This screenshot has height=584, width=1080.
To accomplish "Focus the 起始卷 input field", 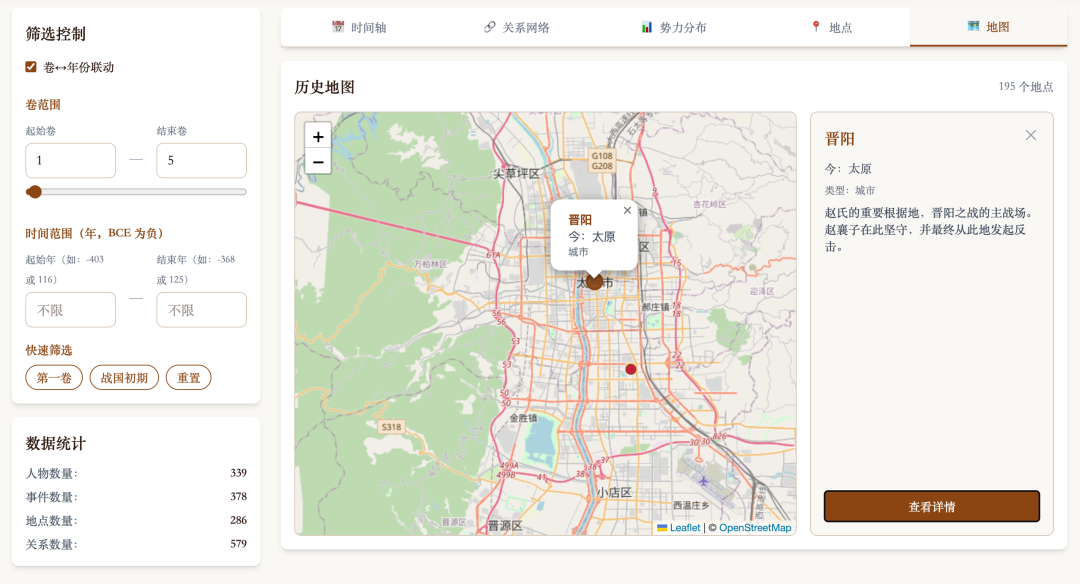I will [70, 160].
